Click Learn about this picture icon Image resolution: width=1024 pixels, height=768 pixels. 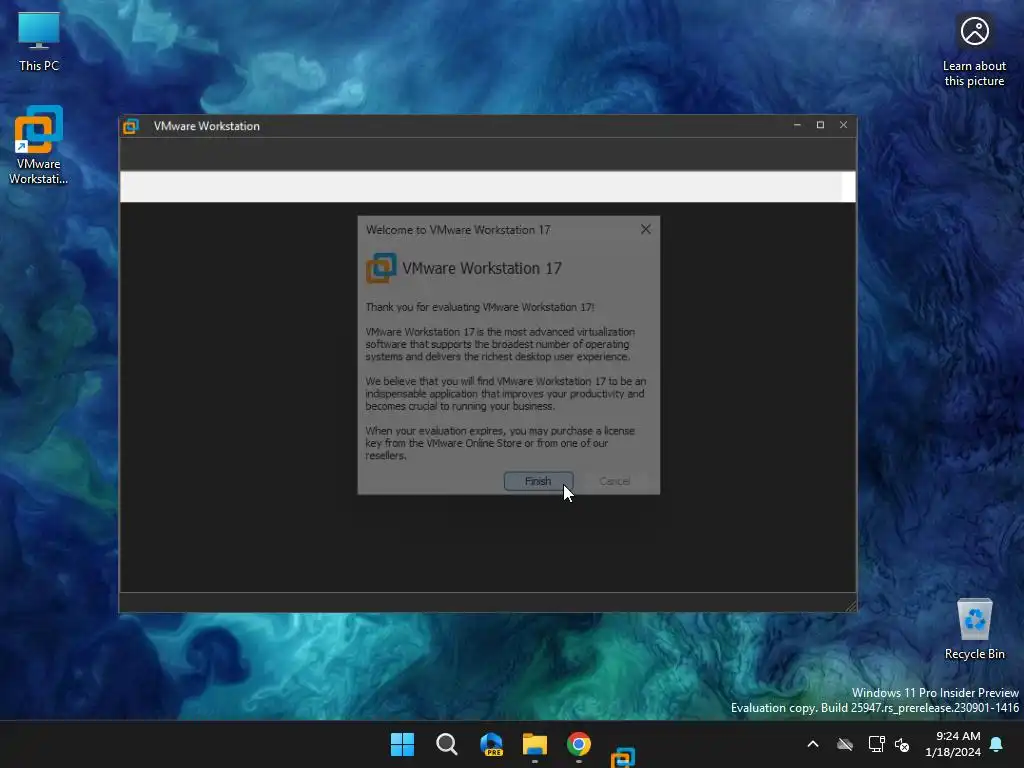(974, 51)
